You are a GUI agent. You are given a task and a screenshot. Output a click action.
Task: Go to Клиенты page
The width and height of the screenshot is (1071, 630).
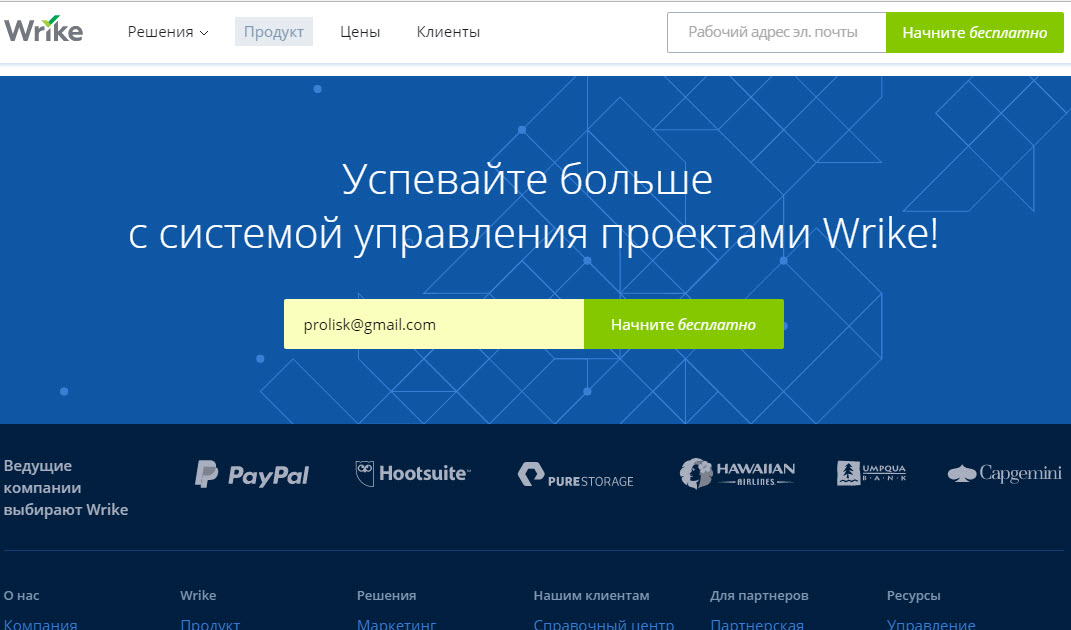click(x=448, y=32)
